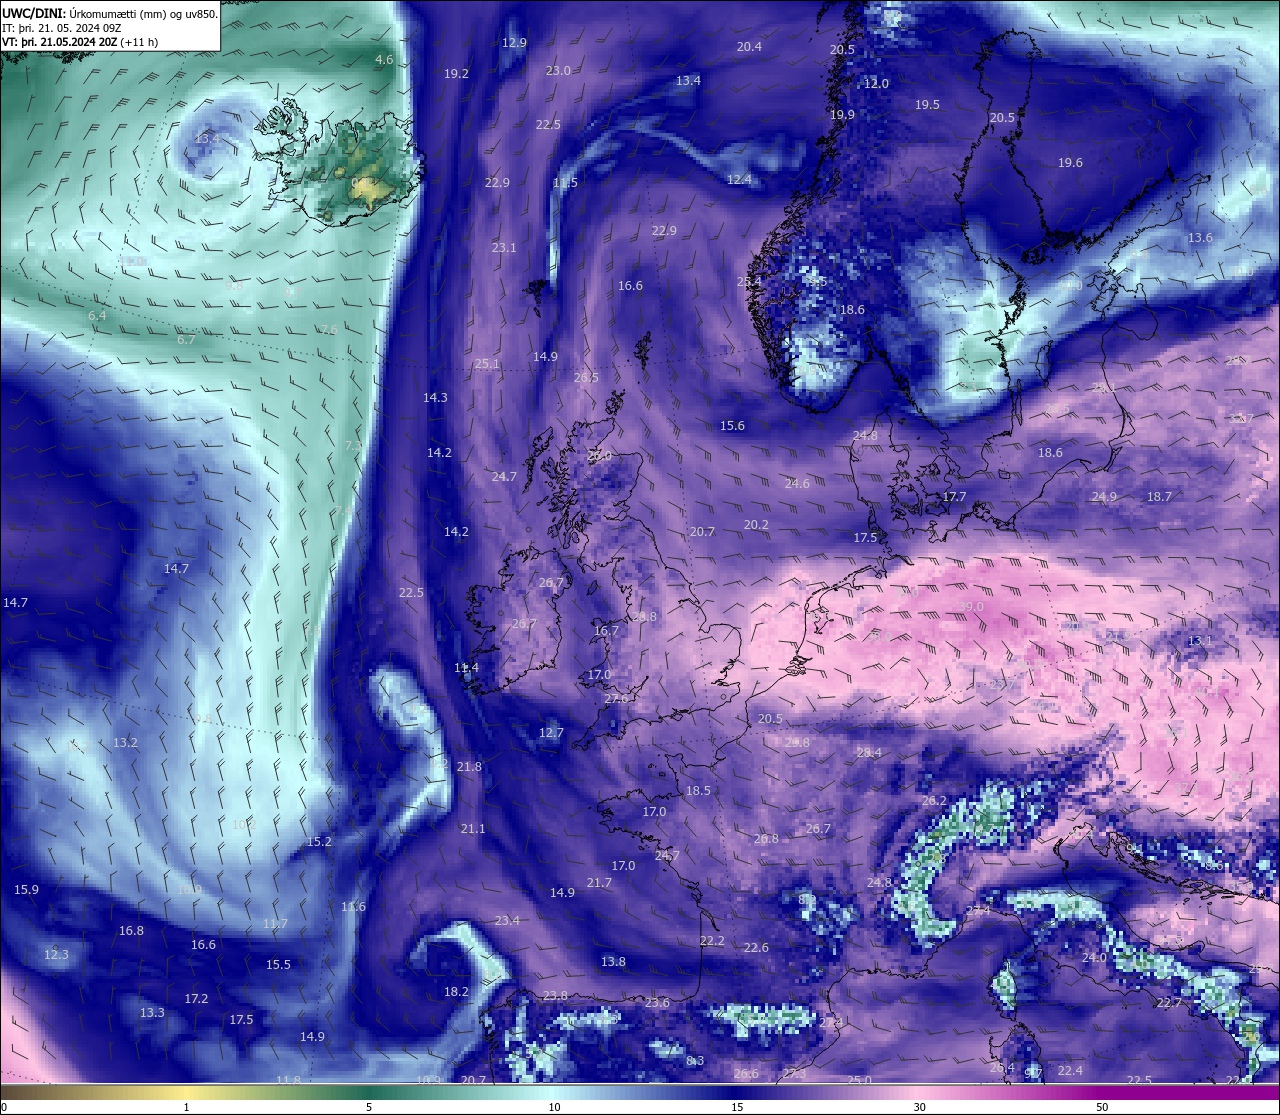Click the 13.3 map value
Screen dimensions: 1280x1115
pyautogui.click(x=152, y=1013)
